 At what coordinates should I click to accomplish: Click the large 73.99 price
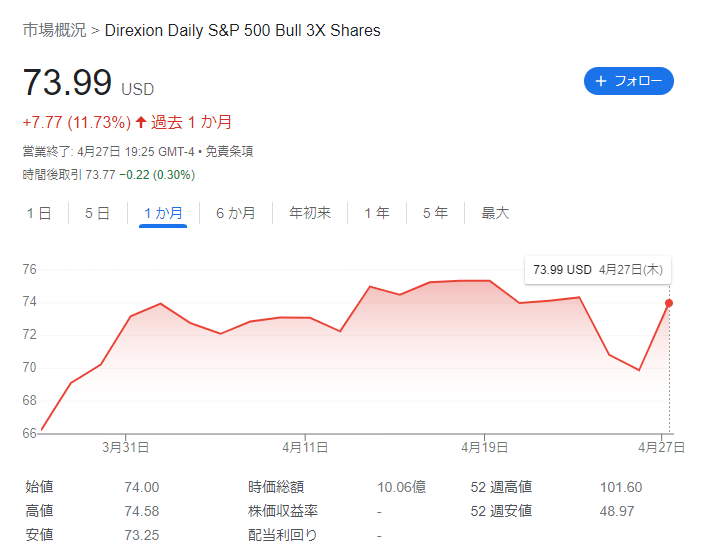(x=67, y=82)
